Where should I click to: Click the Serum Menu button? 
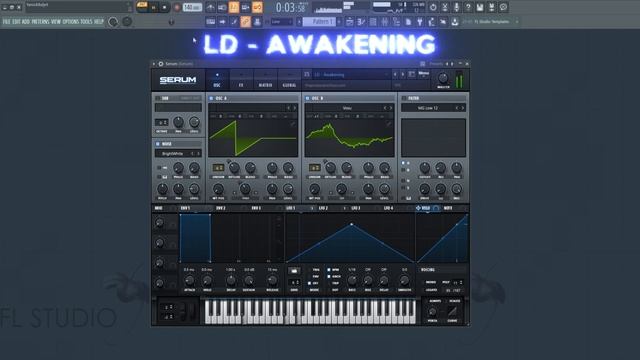(424, 73)
